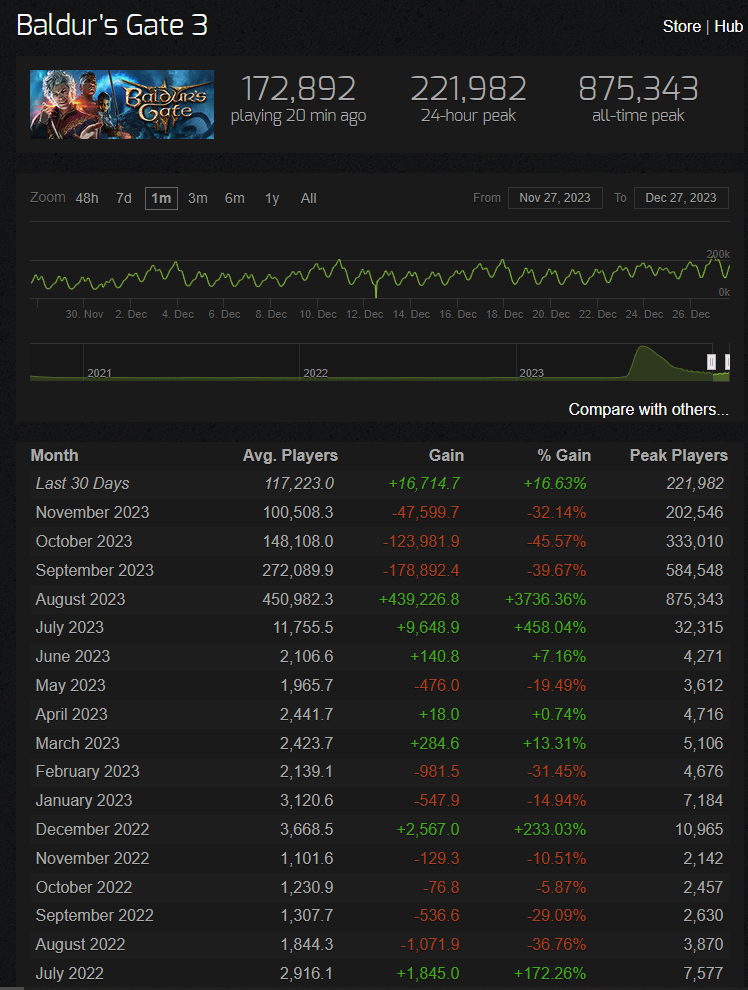This screenshot has width=748, height=990.
Task: Select the March 2023 row label
Action: click(x=78, y=743)
